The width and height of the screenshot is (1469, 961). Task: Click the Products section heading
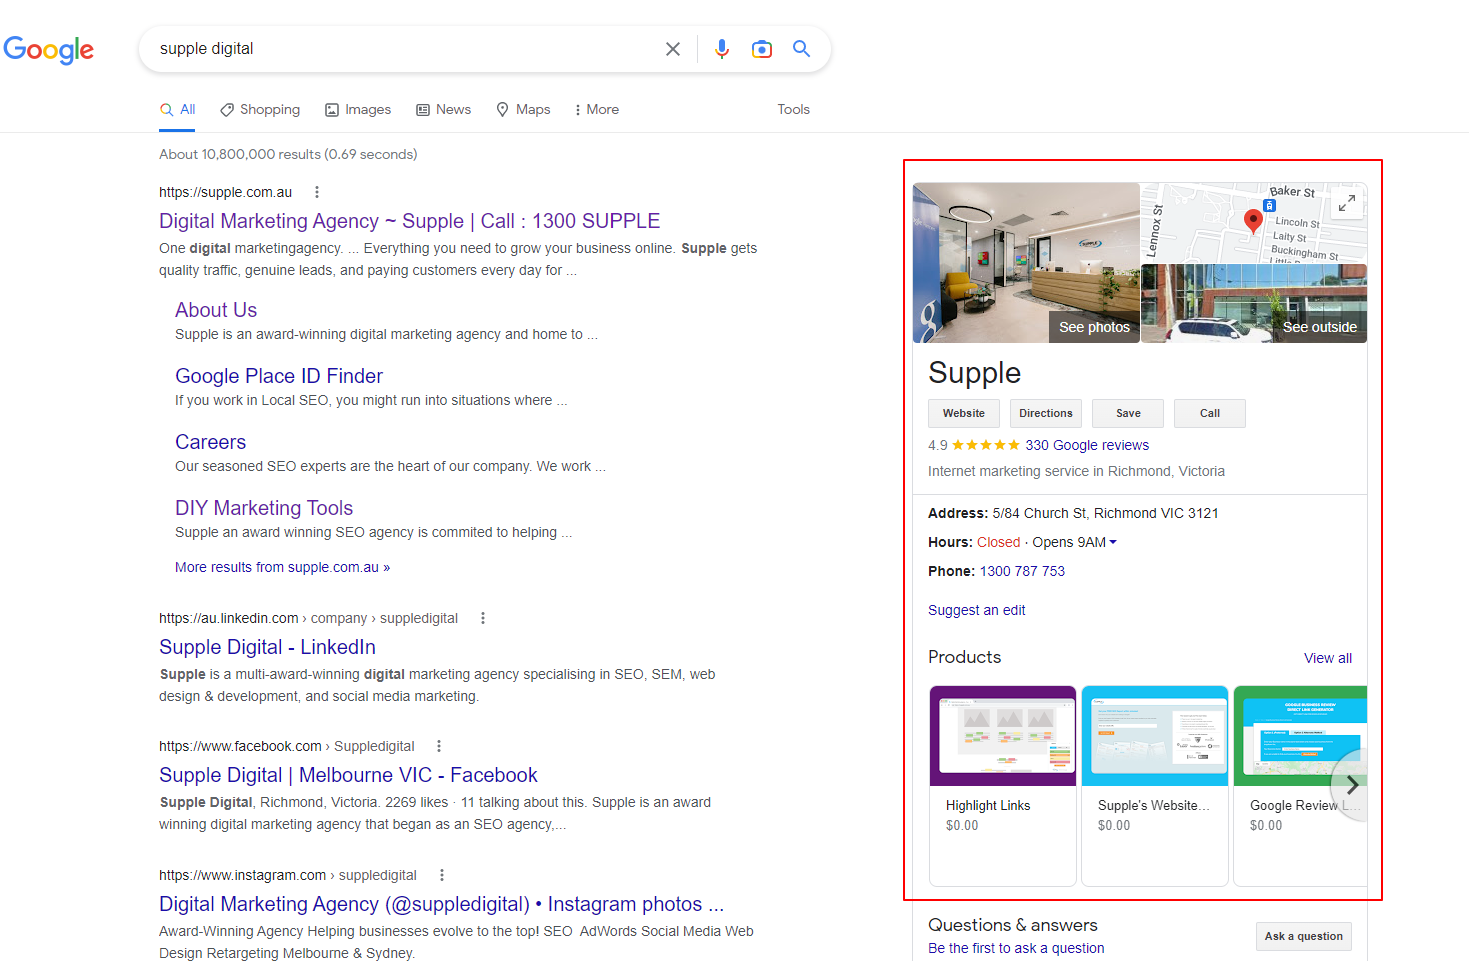[x=965, y=657]
